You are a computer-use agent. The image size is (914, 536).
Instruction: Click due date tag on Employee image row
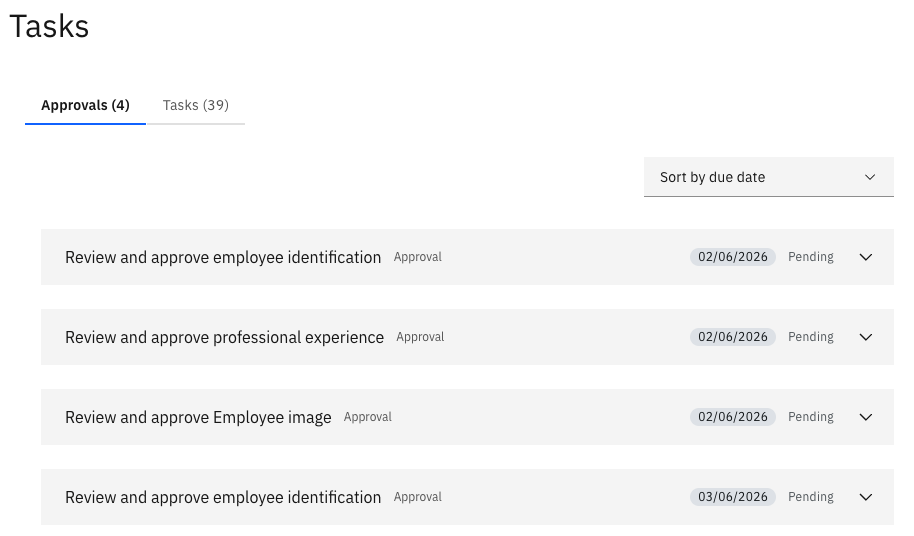733,417
